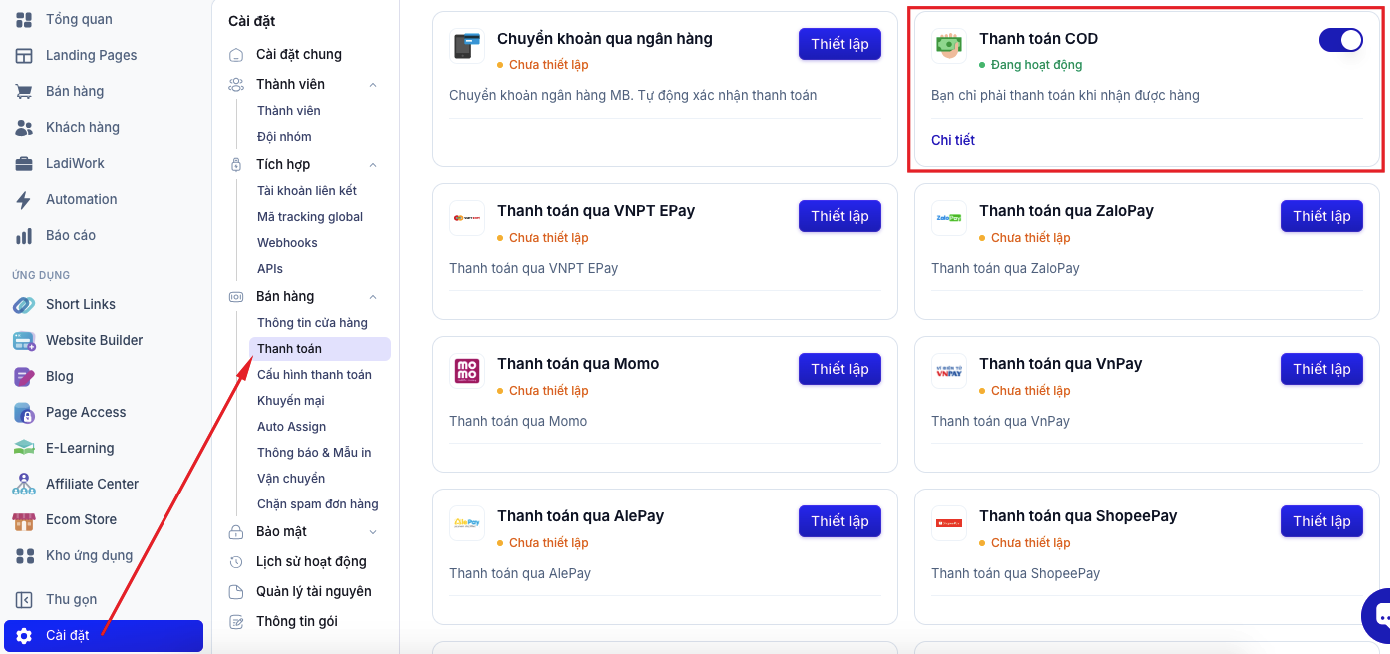Select Cấu hình thanh toán menu item

click(x=314, y=375)
